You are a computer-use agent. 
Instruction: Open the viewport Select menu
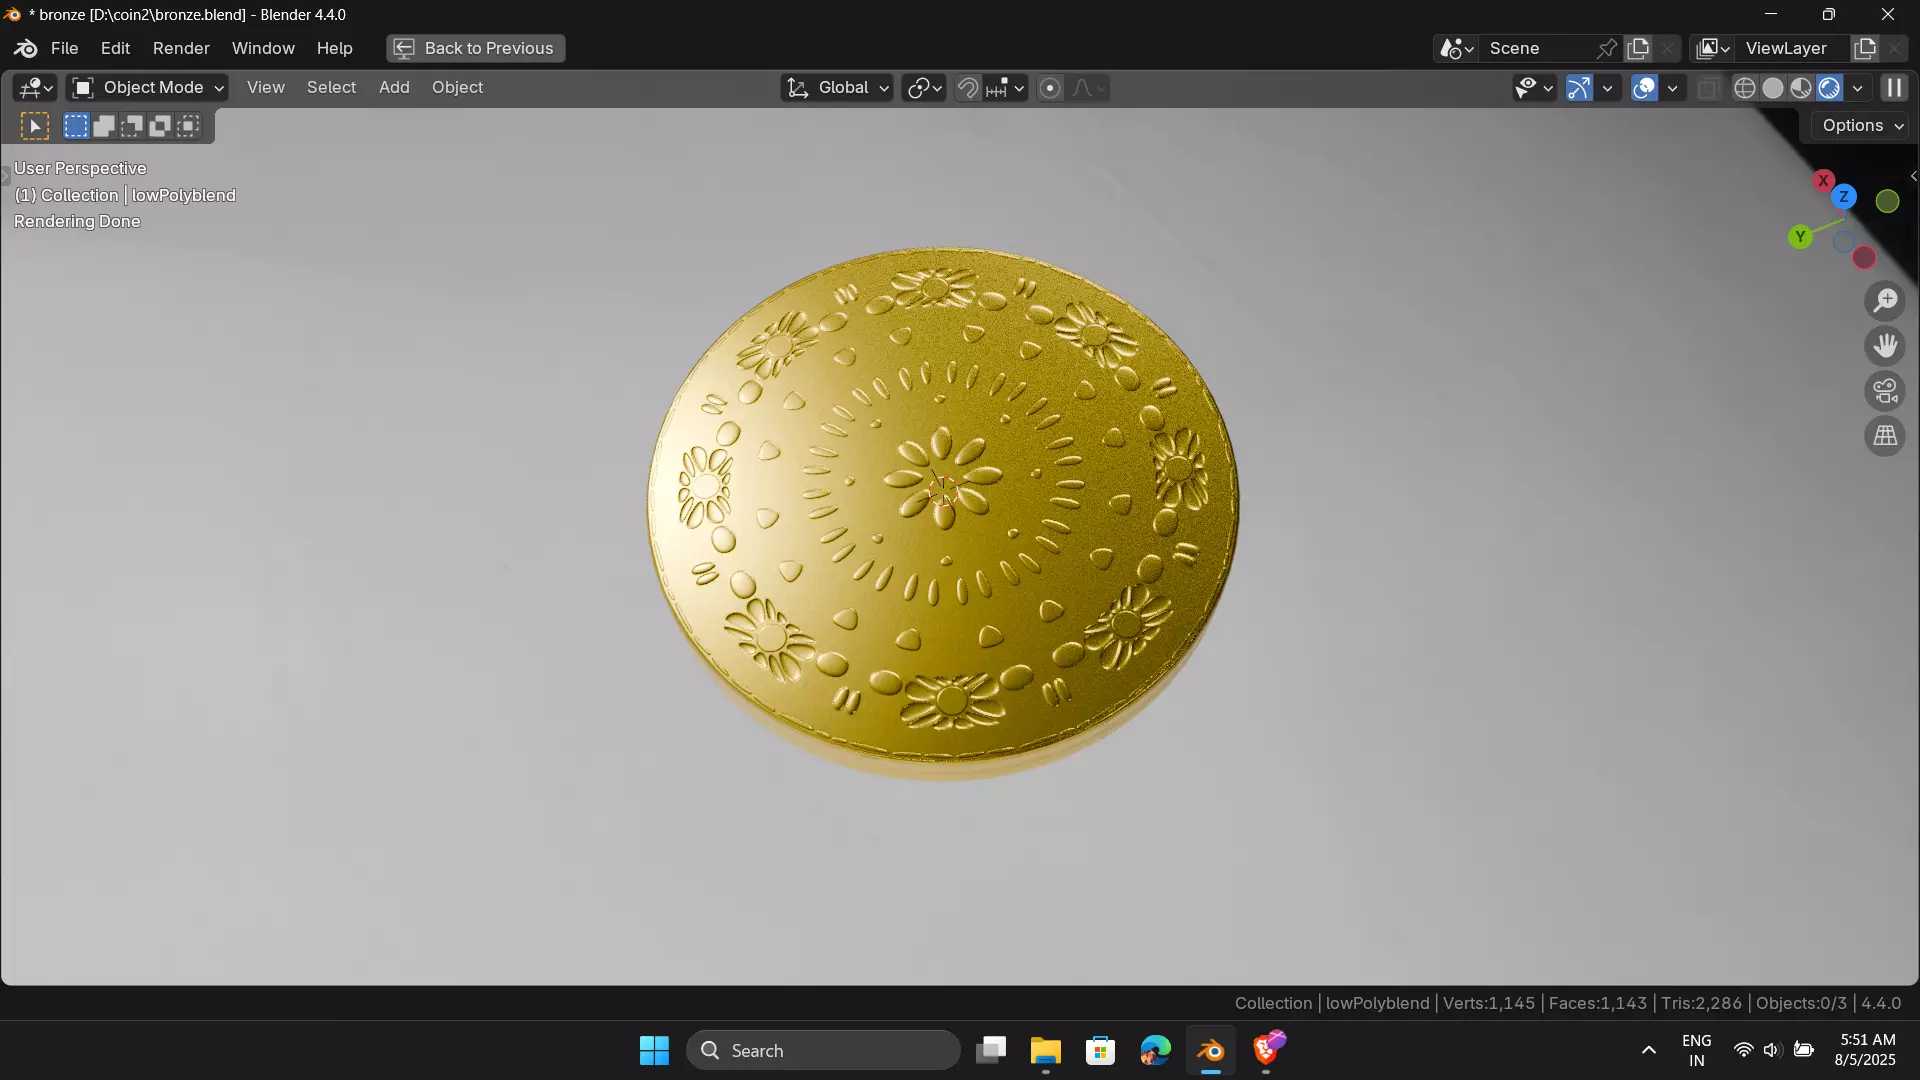[x=331, y=88]
